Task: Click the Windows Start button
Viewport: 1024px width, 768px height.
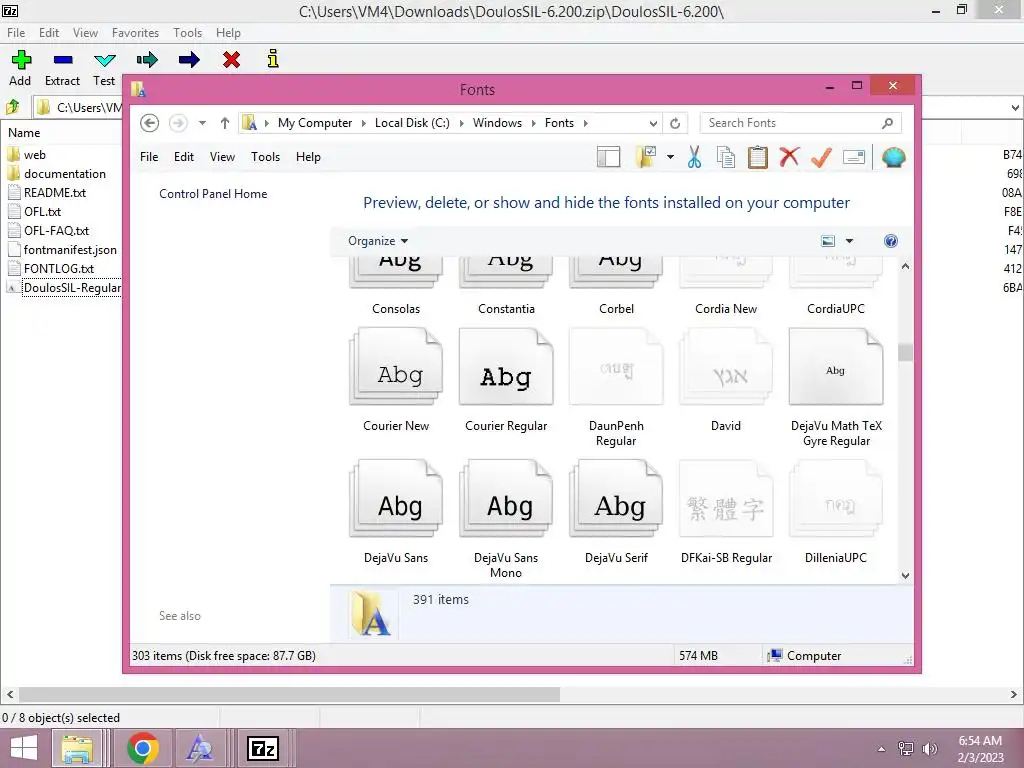Action: tap(24, 748)
